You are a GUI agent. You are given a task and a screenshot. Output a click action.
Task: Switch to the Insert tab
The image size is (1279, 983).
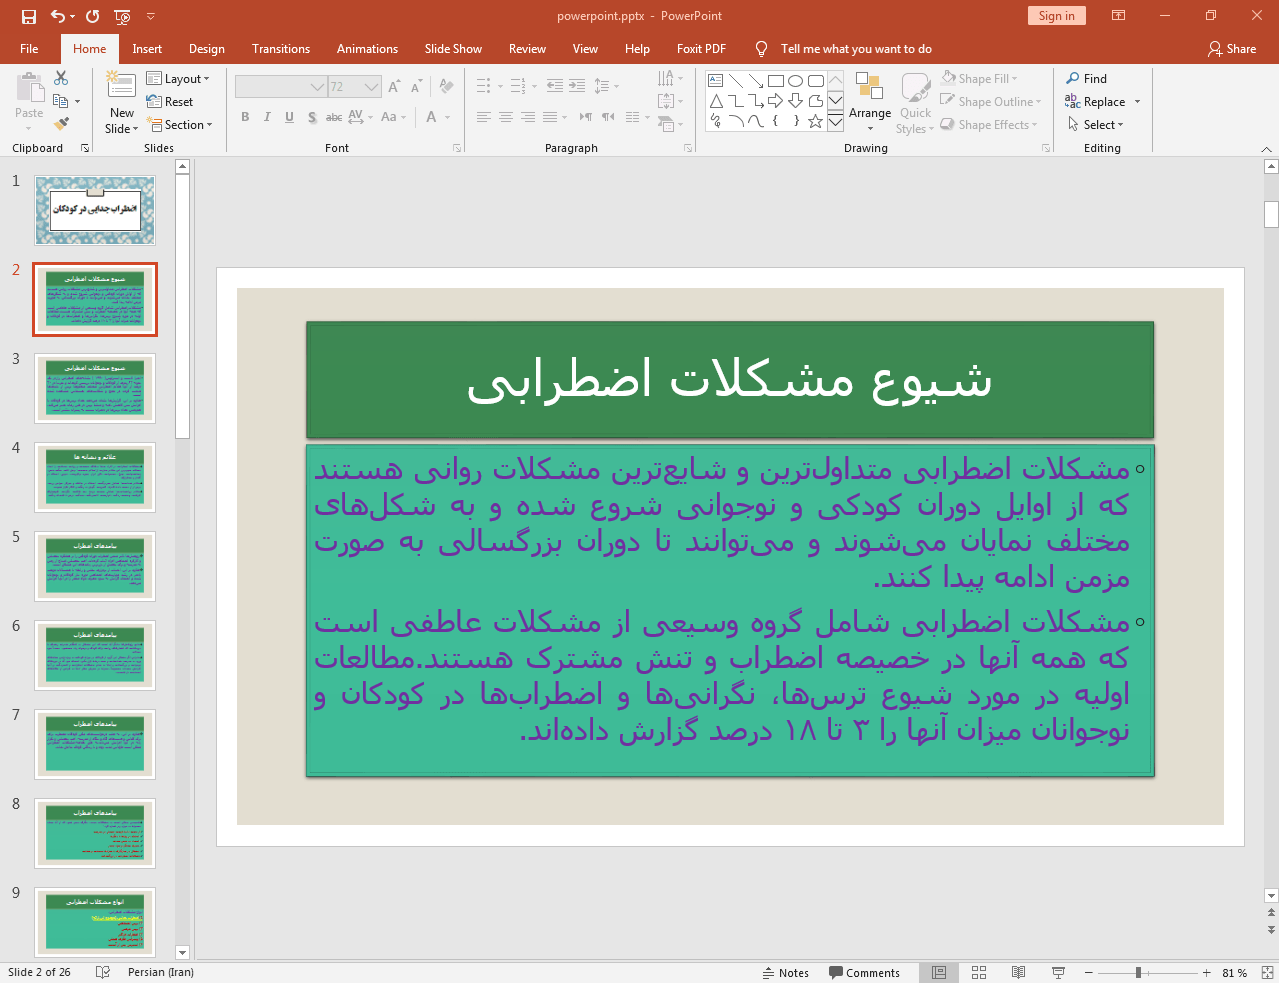[147, 49]
